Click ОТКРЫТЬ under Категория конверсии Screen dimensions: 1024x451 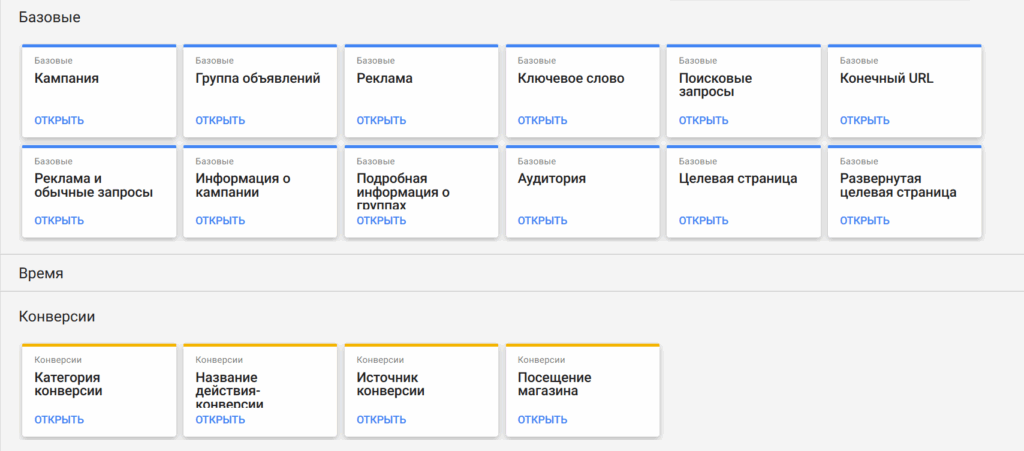[59, 420]
